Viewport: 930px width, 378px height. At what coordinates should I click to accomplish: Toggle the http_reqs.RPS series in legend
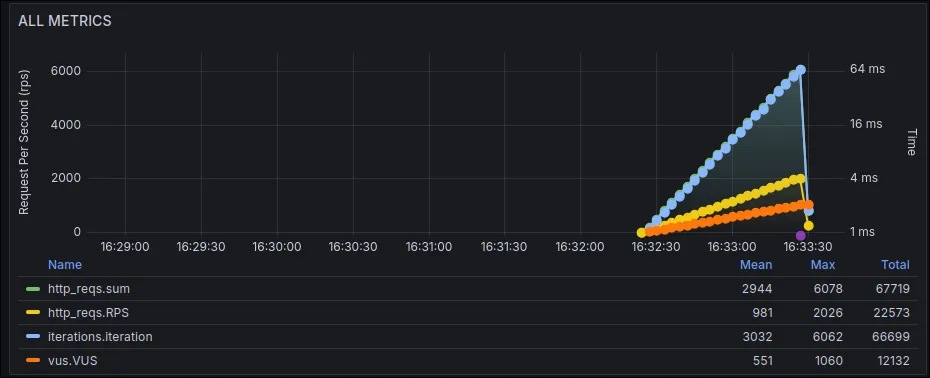pyautogui.click(x=88, y=313)
